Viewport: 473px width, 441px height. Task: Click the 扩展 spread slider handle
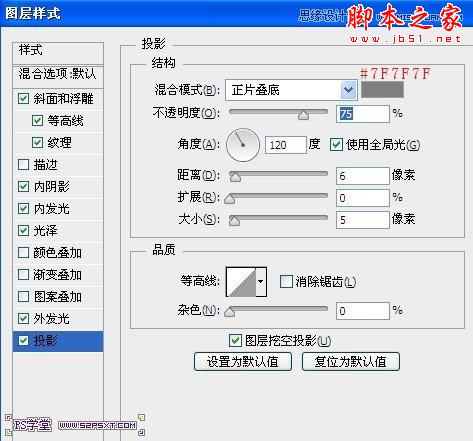(x=229, y=199)
